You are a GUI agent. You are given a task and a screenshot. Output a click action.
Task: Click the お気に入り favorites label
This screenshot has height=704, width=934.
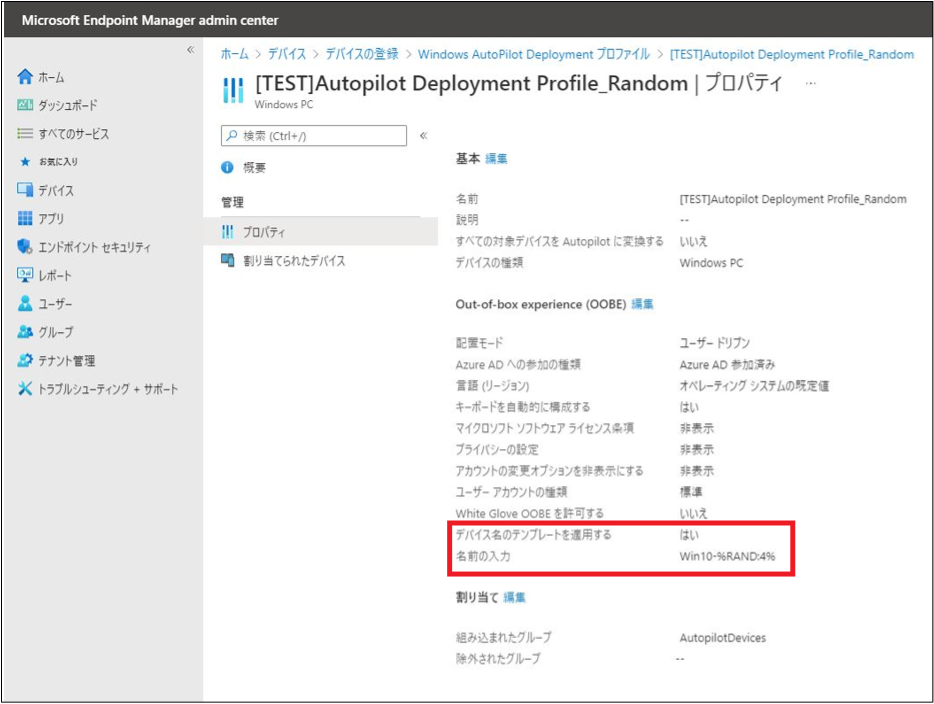(x=58, y=162)
